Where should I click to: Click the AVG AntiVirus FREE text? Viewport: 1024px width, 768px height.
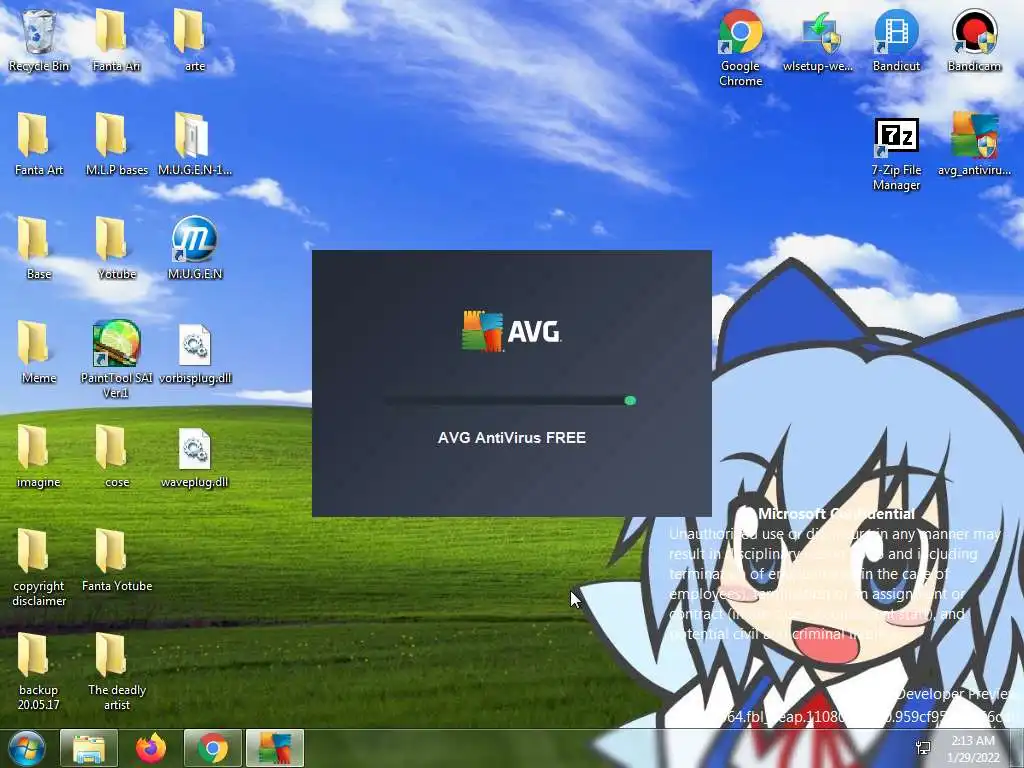pyautogui.click(x=511, y=438)
